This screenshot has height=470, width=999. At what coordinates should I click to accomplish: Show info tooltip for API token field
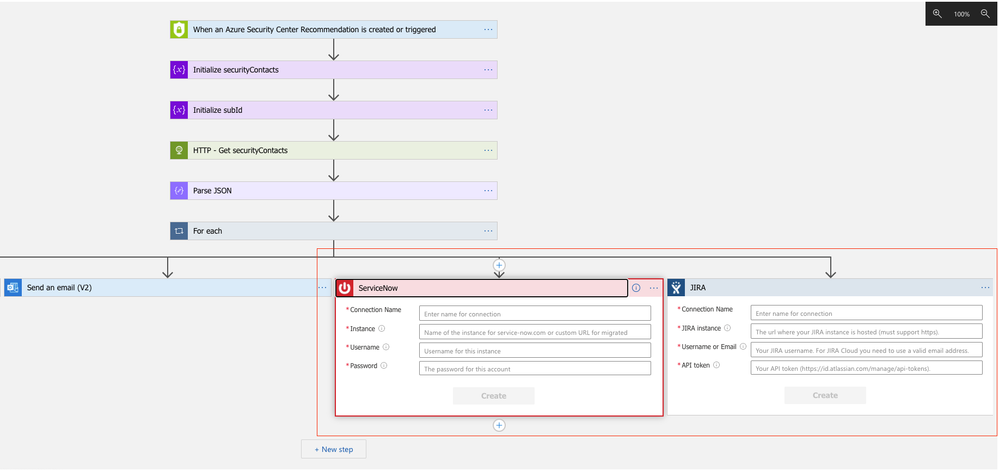(717, 366)
